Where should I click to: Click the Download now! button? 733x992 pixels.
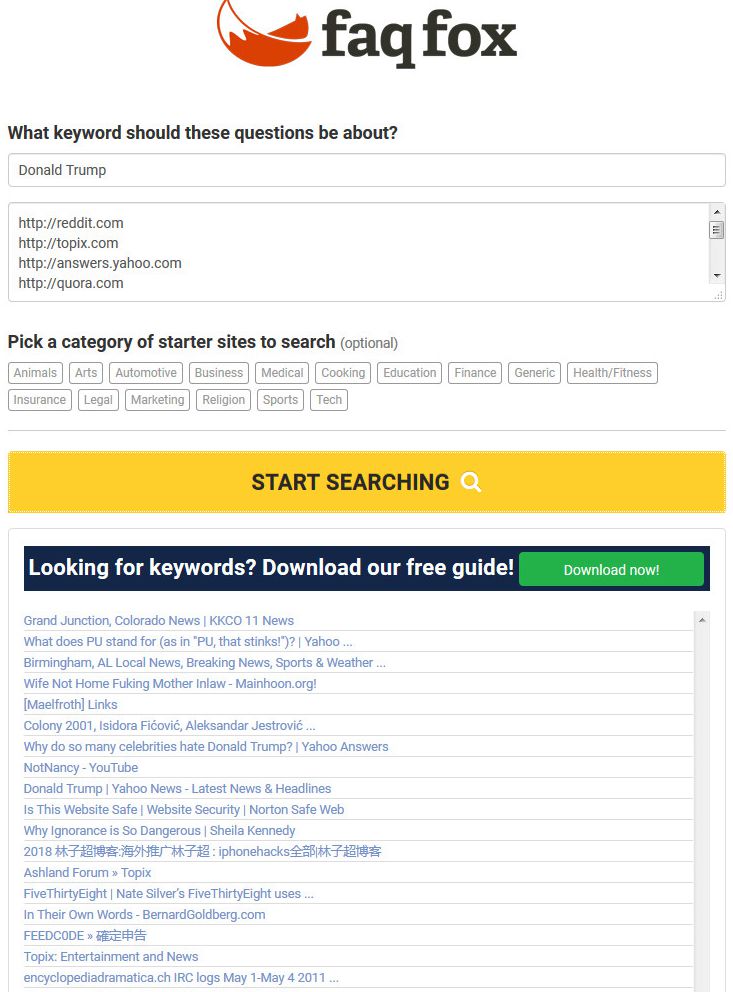tap(612, 569)
